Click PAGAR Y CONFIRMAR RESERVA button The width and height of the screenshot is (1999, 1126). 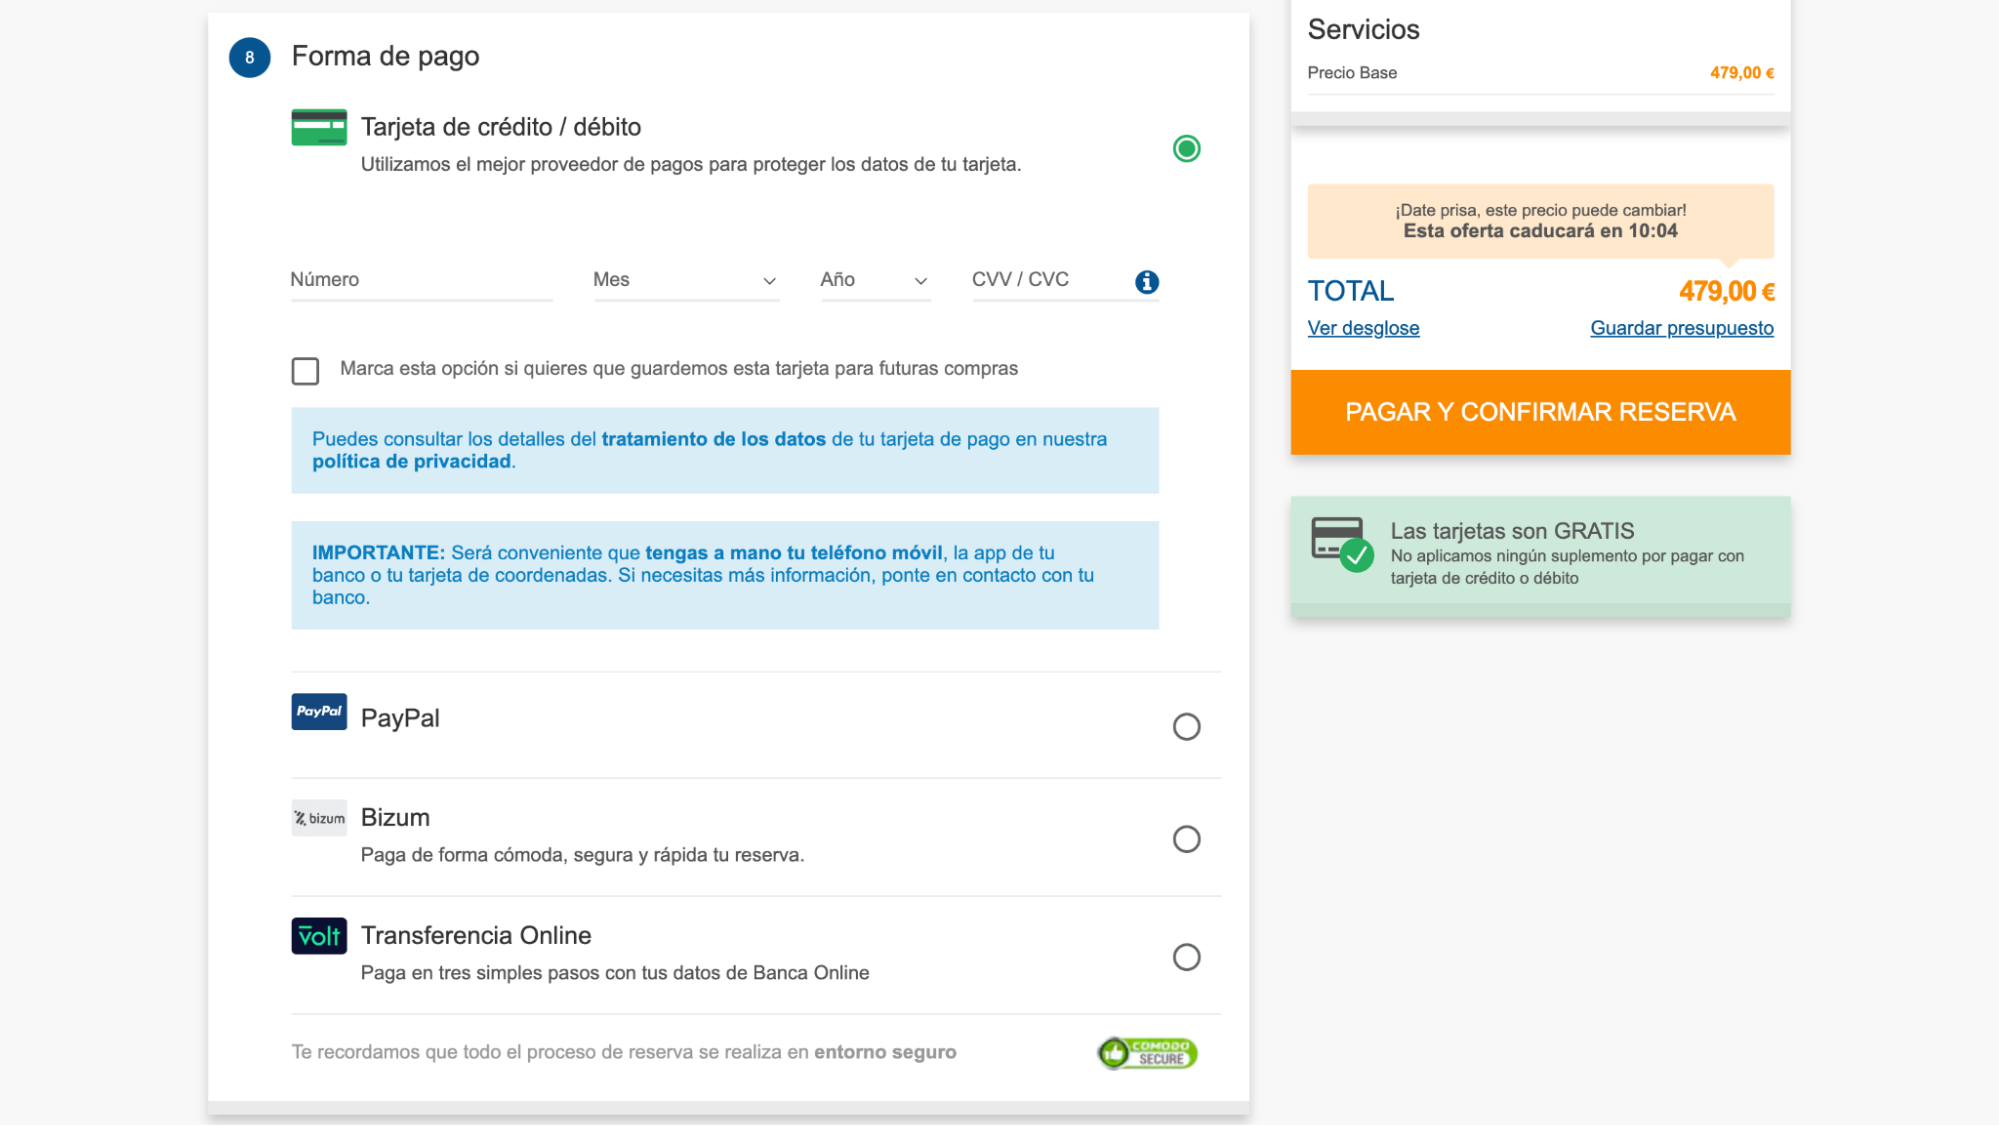pos(1540,412)
